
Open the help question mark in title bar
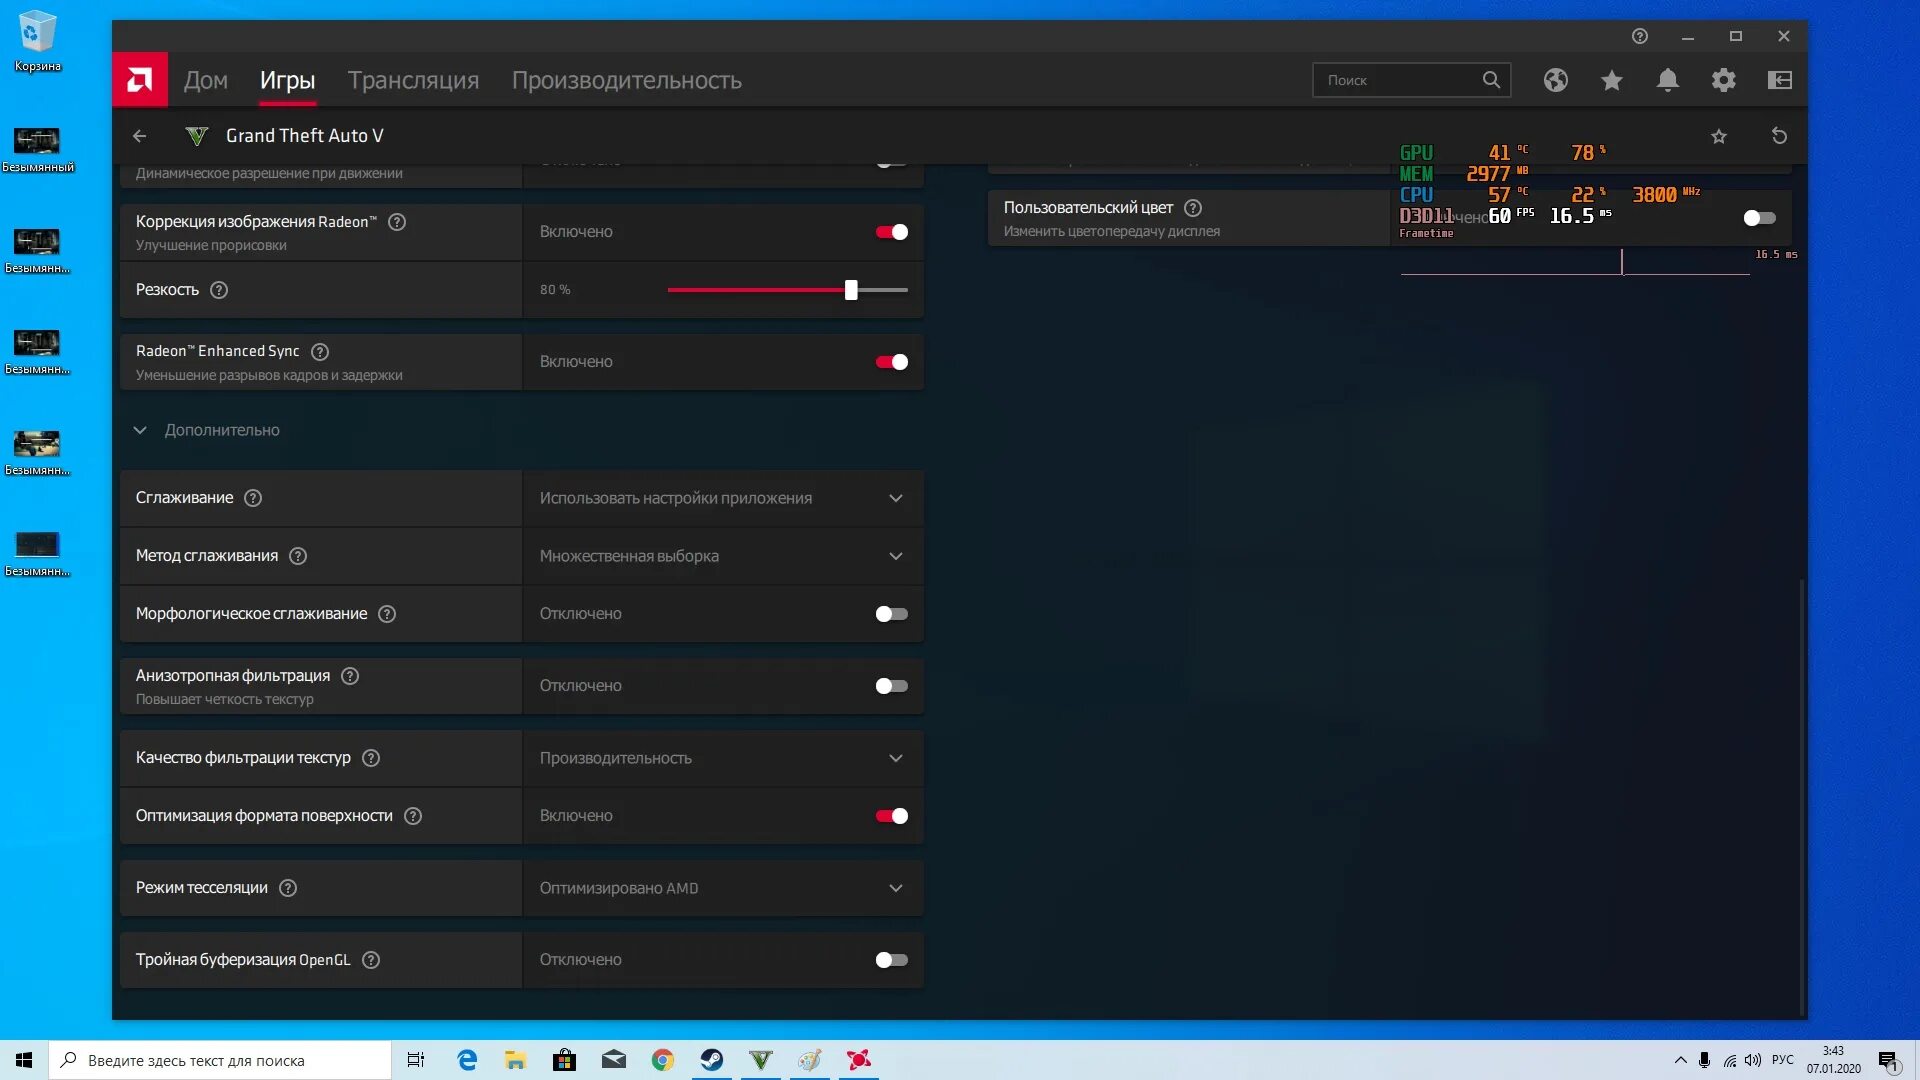(1639, 36)
